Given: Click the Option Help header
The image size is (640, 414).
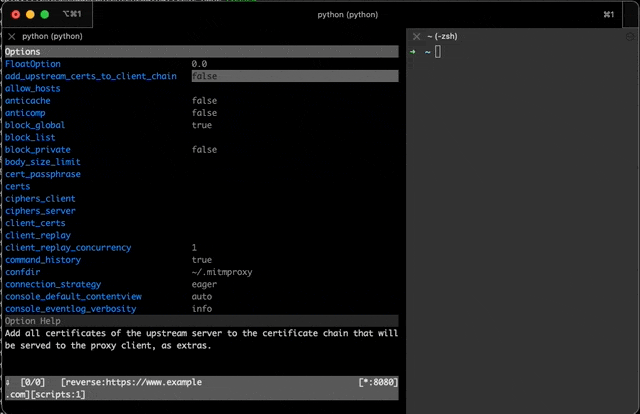Looking at the screenshot, I should [202, 321].
